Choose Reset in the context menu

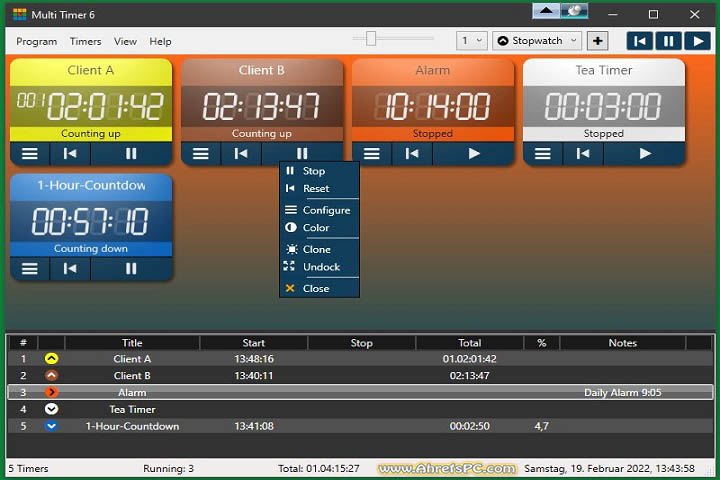point(319,188)
